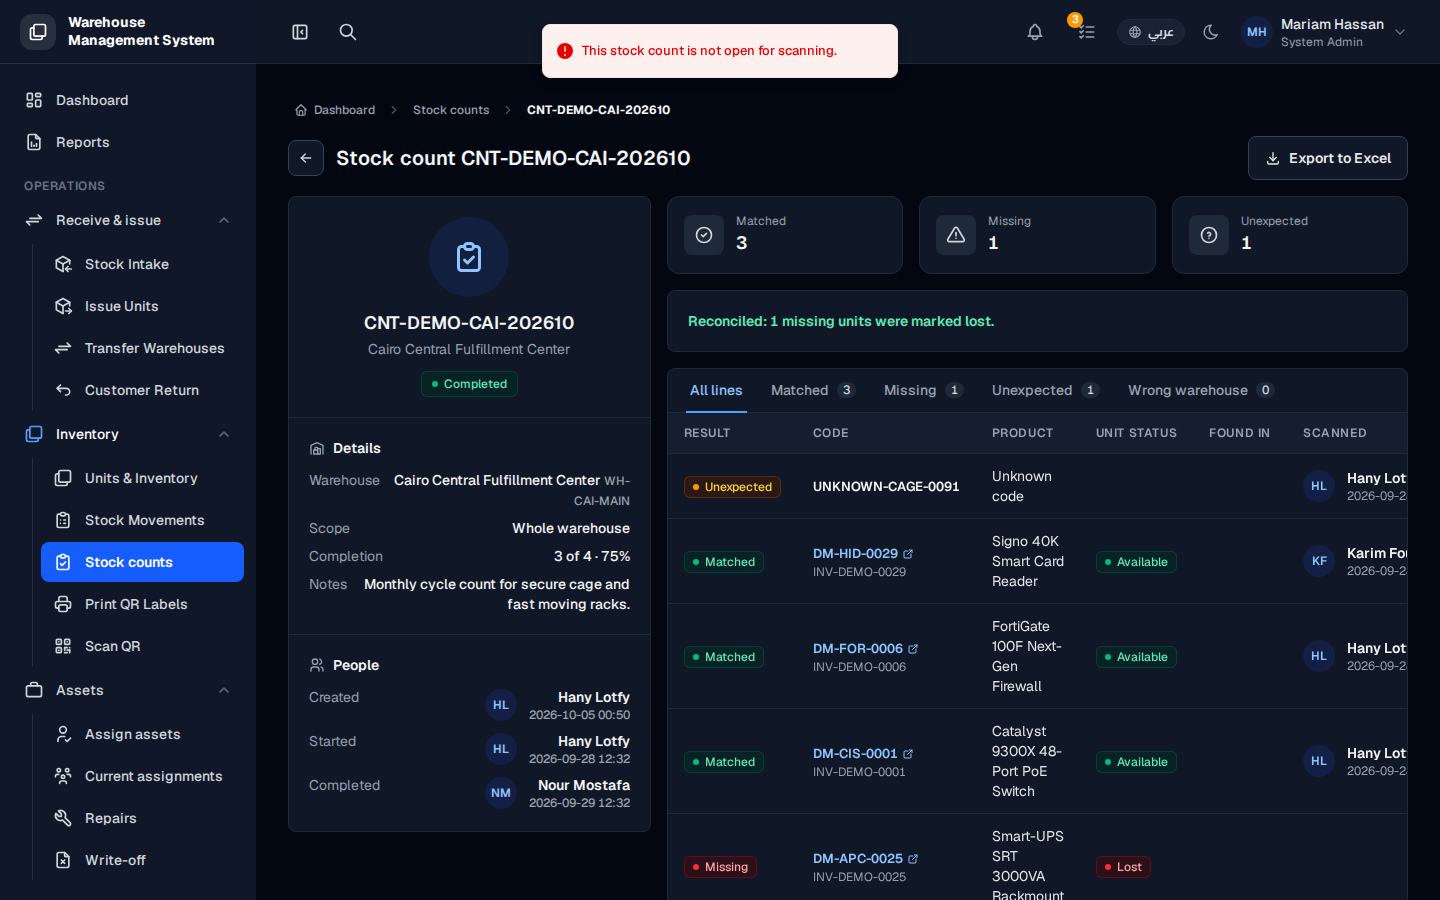Image resolution: width=1440 pixels, height=900 pixels.
Task: Open Write-off page
Action: point(142,860)
